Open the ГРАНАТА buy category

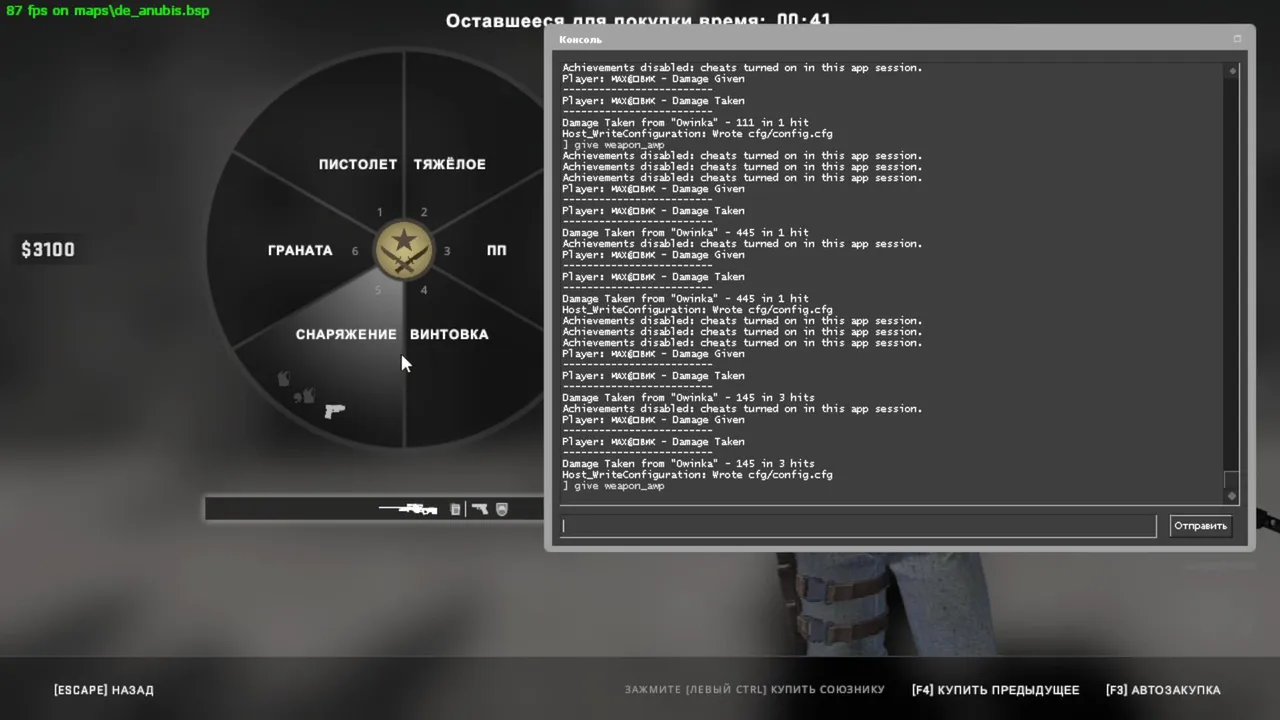300,250
